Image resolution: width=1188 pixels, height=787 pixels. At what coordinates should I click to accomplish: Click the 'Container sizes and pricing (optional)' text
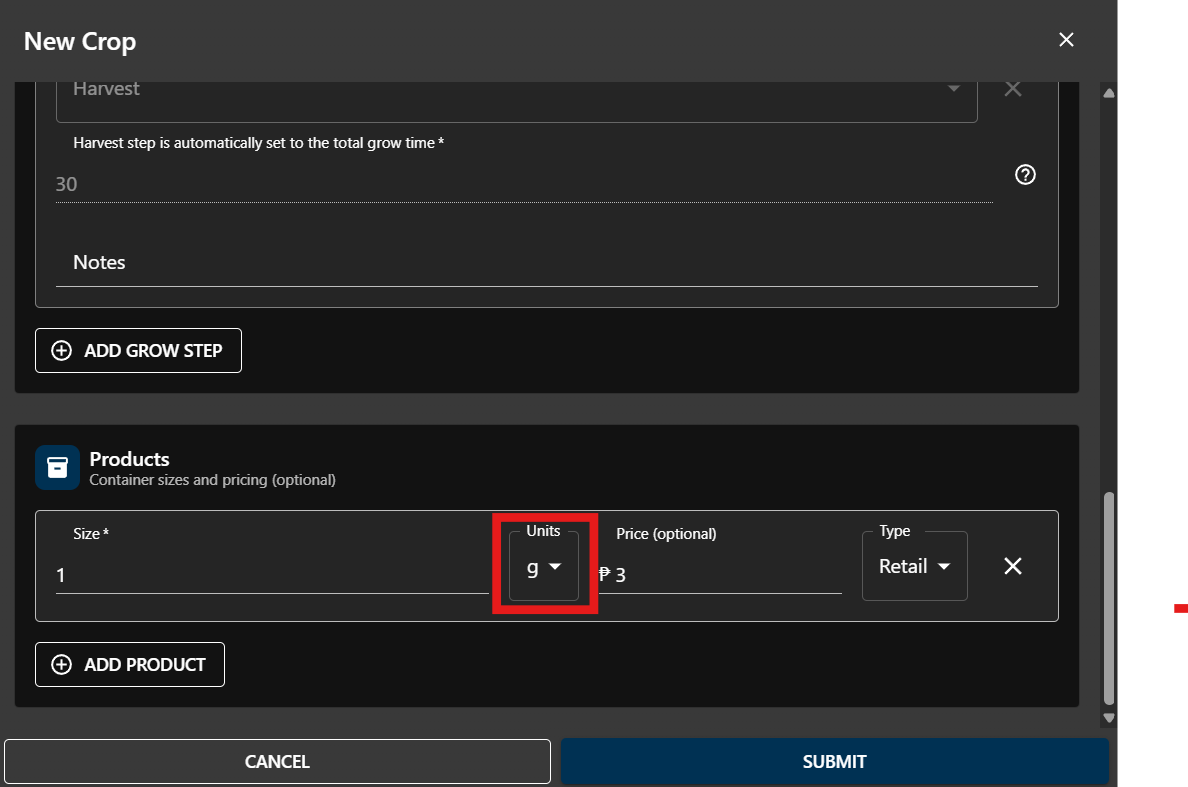(212, 480)
